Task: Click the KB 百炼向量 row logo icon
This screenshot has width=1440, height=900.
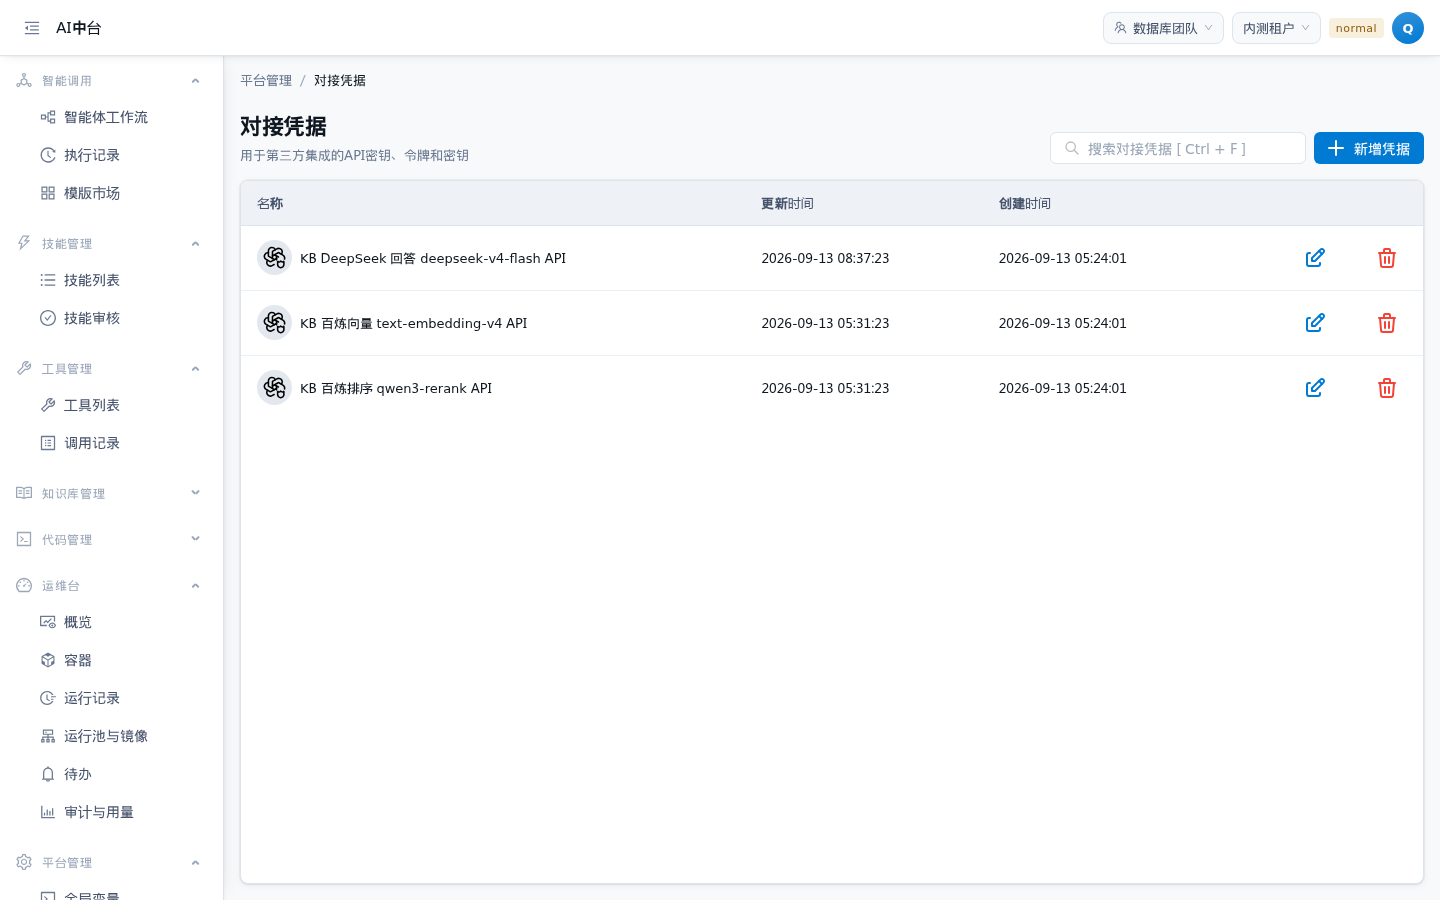Action: click(274, 323)
